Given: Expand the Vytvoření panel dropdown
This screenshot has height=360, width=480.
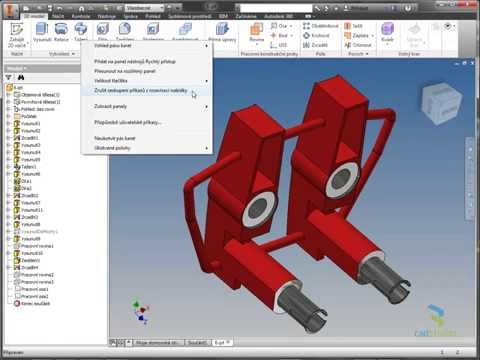Looking at the screenshot, I should pos(62,54).
